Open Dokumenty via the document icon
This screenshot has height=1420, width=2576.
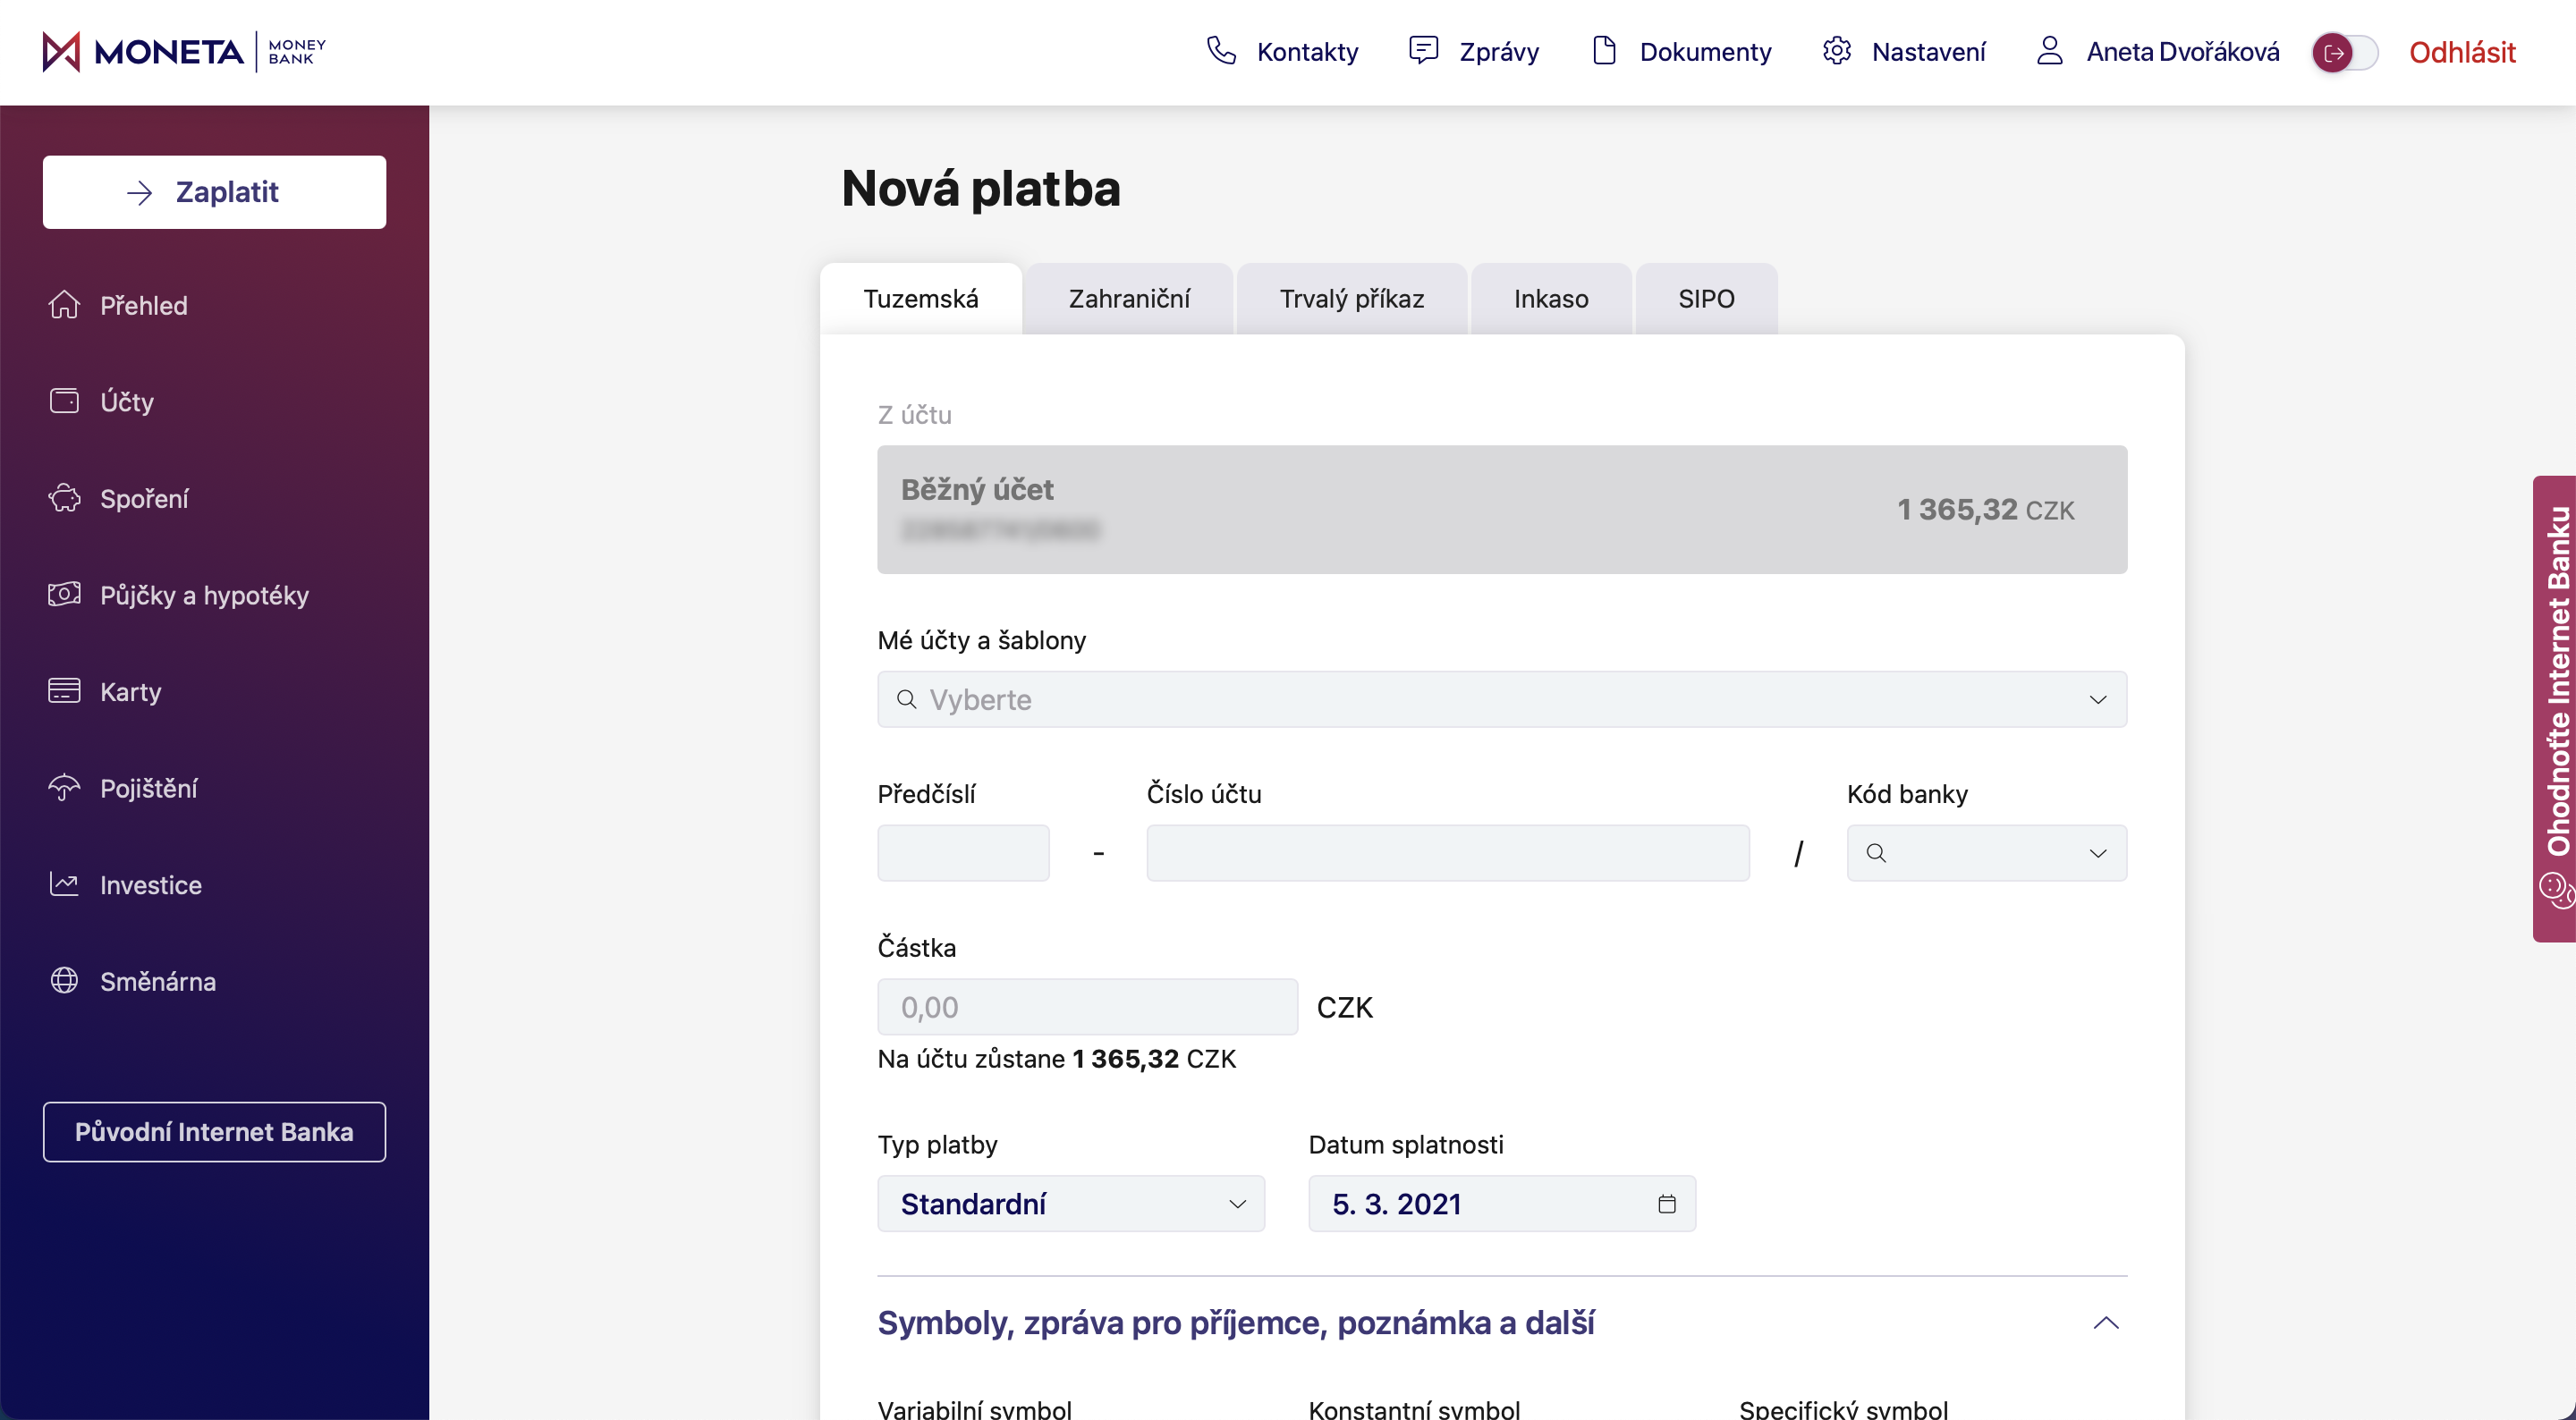(1604, 50)
